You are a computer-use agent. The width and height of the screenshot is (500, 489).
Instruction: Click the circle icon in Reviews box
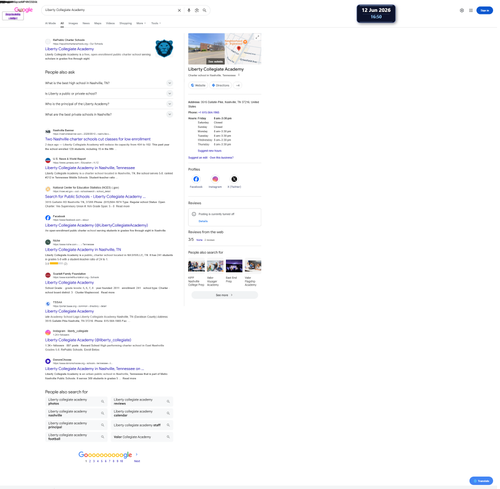pos(194,214)
